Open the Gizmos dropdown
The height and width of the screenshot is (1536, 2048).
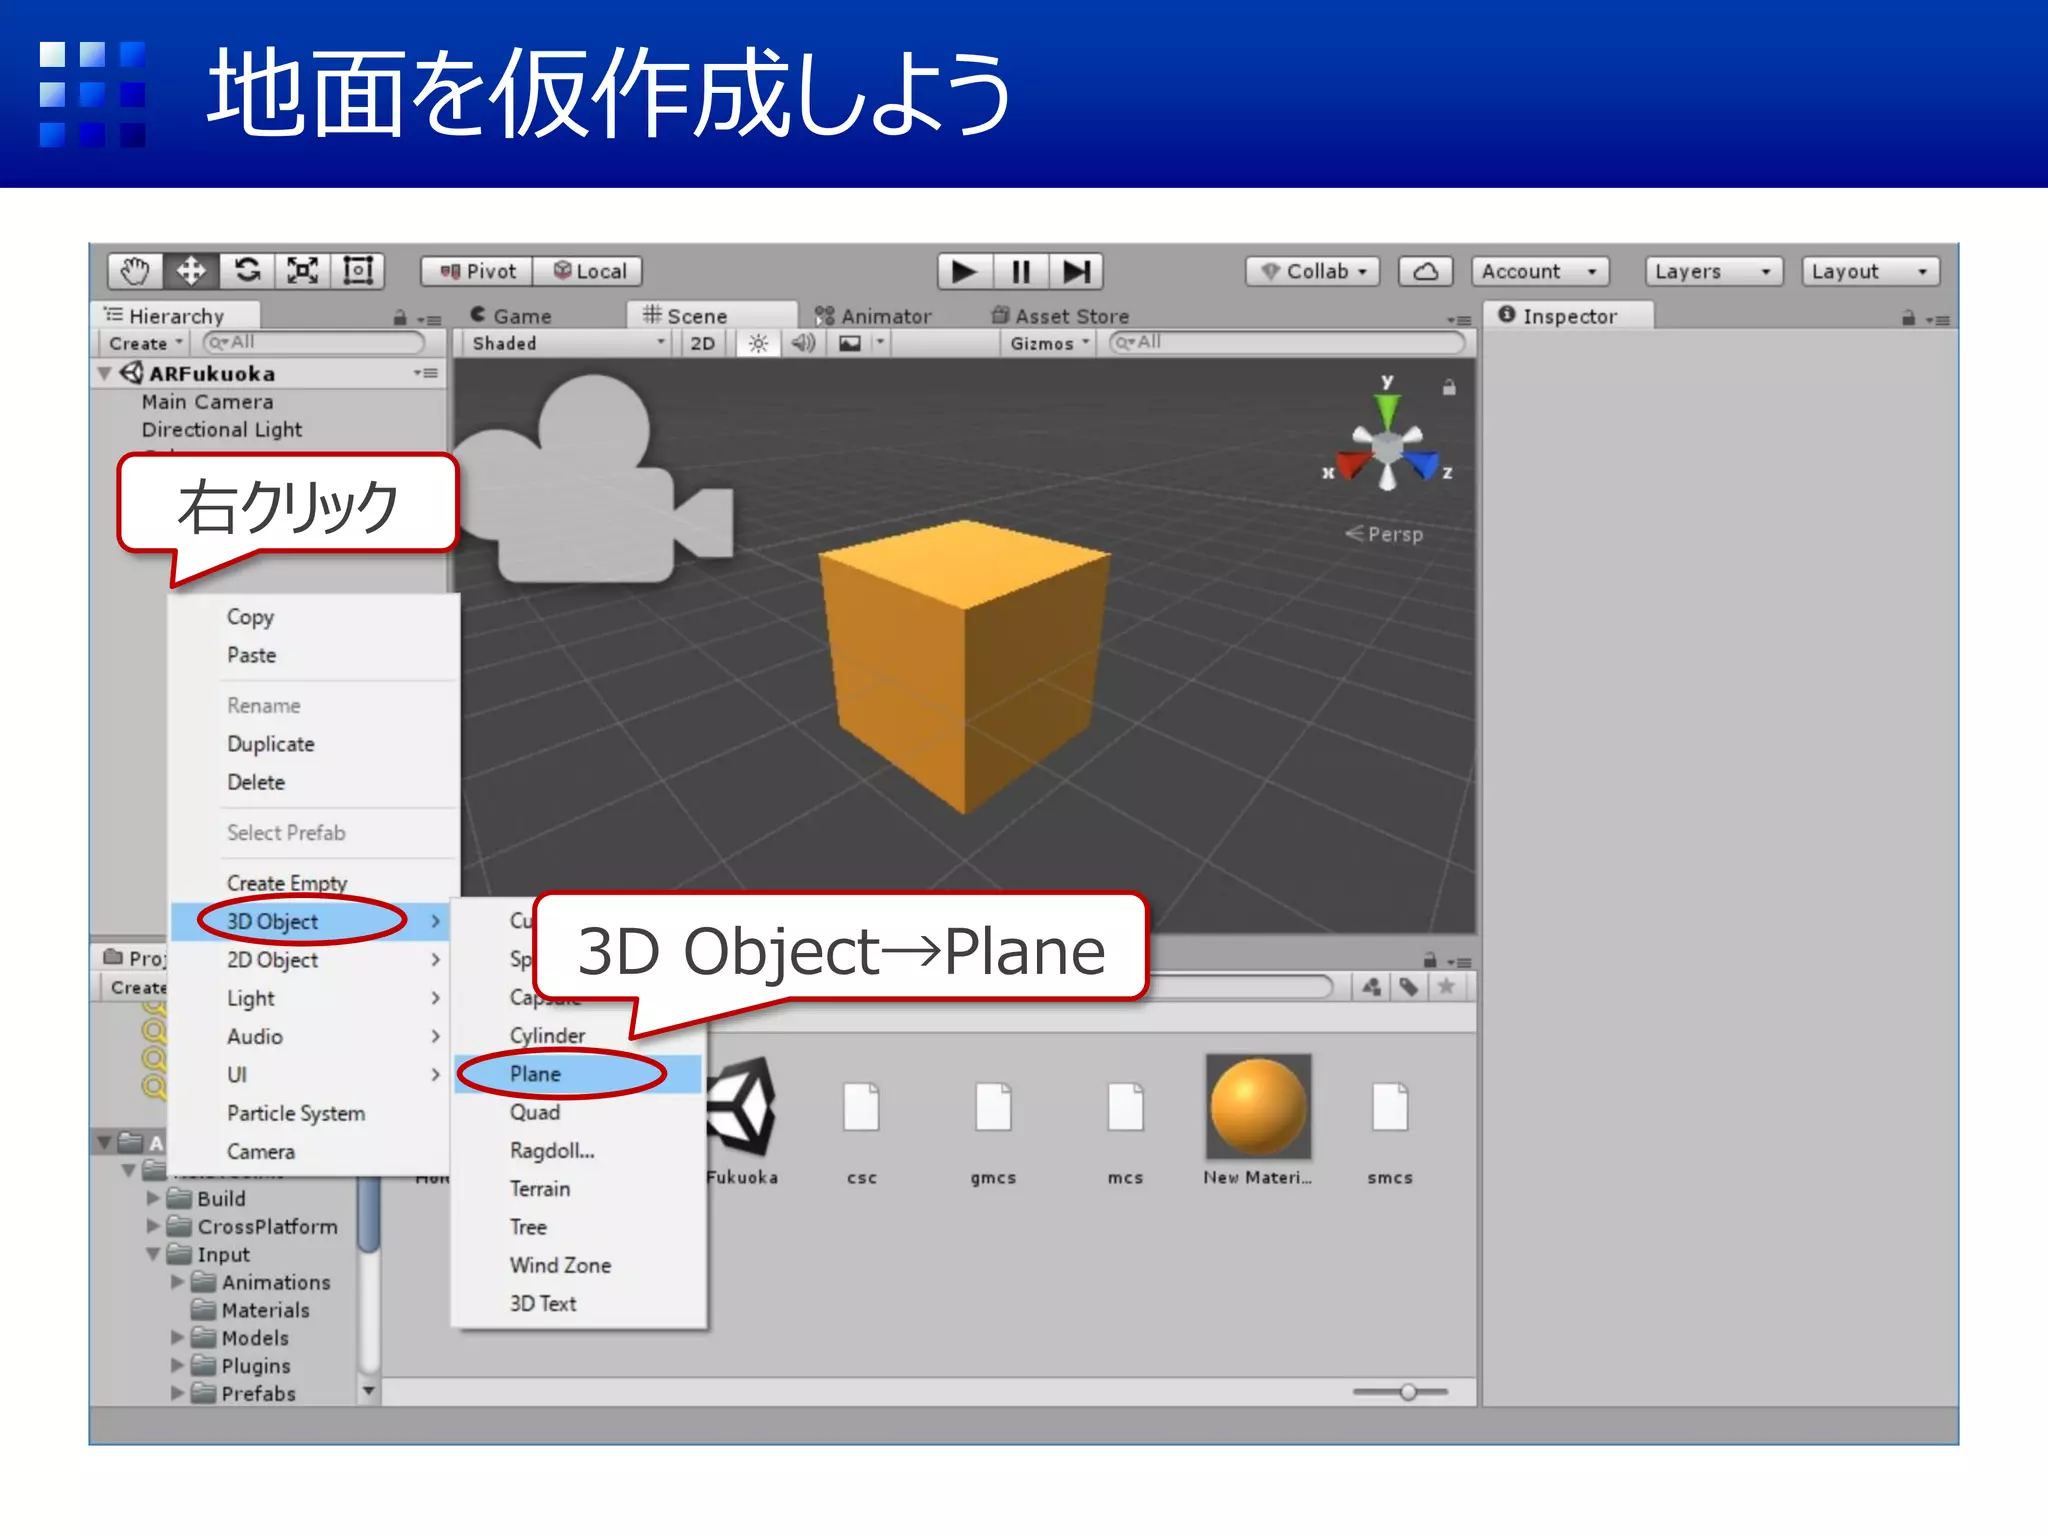(x=1048, y=343)
